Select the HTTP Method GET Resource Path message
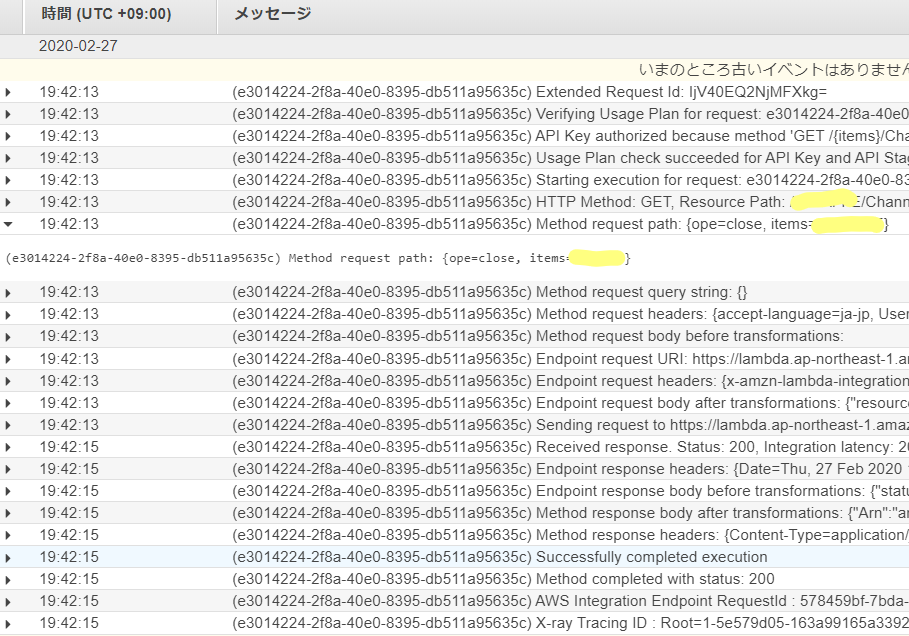 (x=570, y=202)
